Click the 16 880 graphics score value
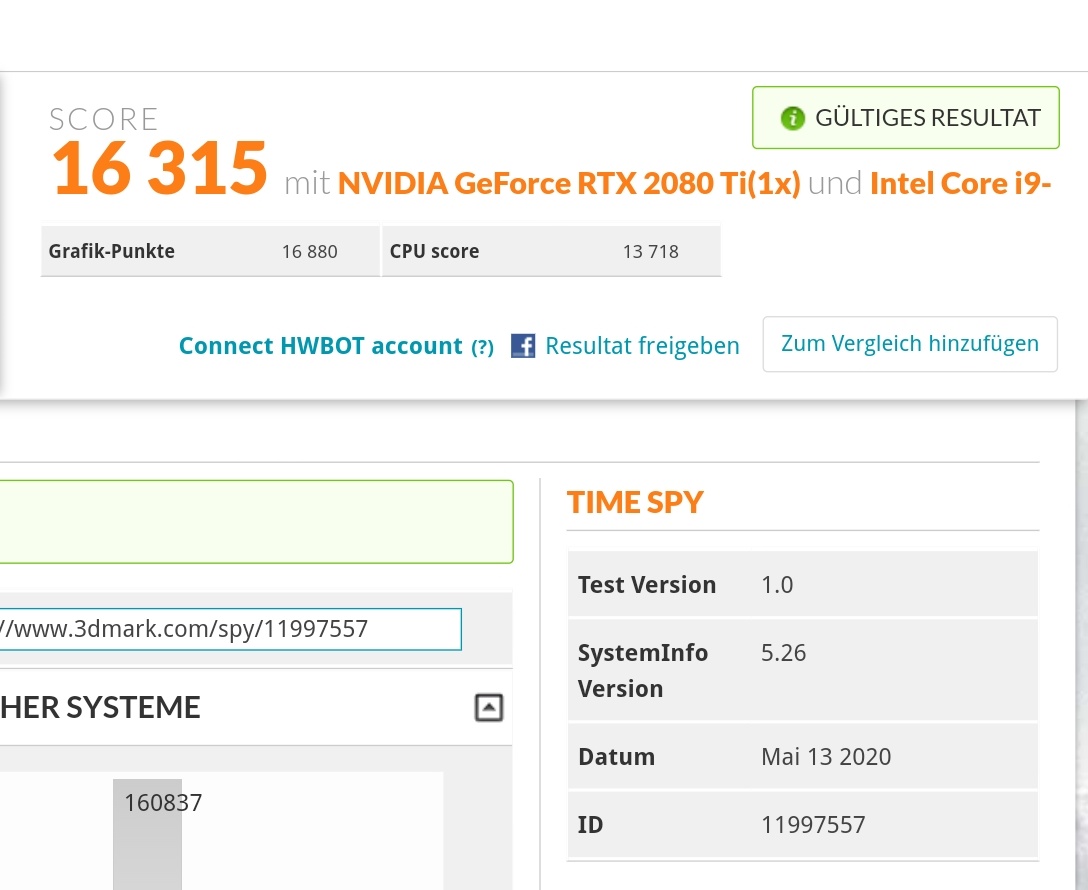 point(309,252)
